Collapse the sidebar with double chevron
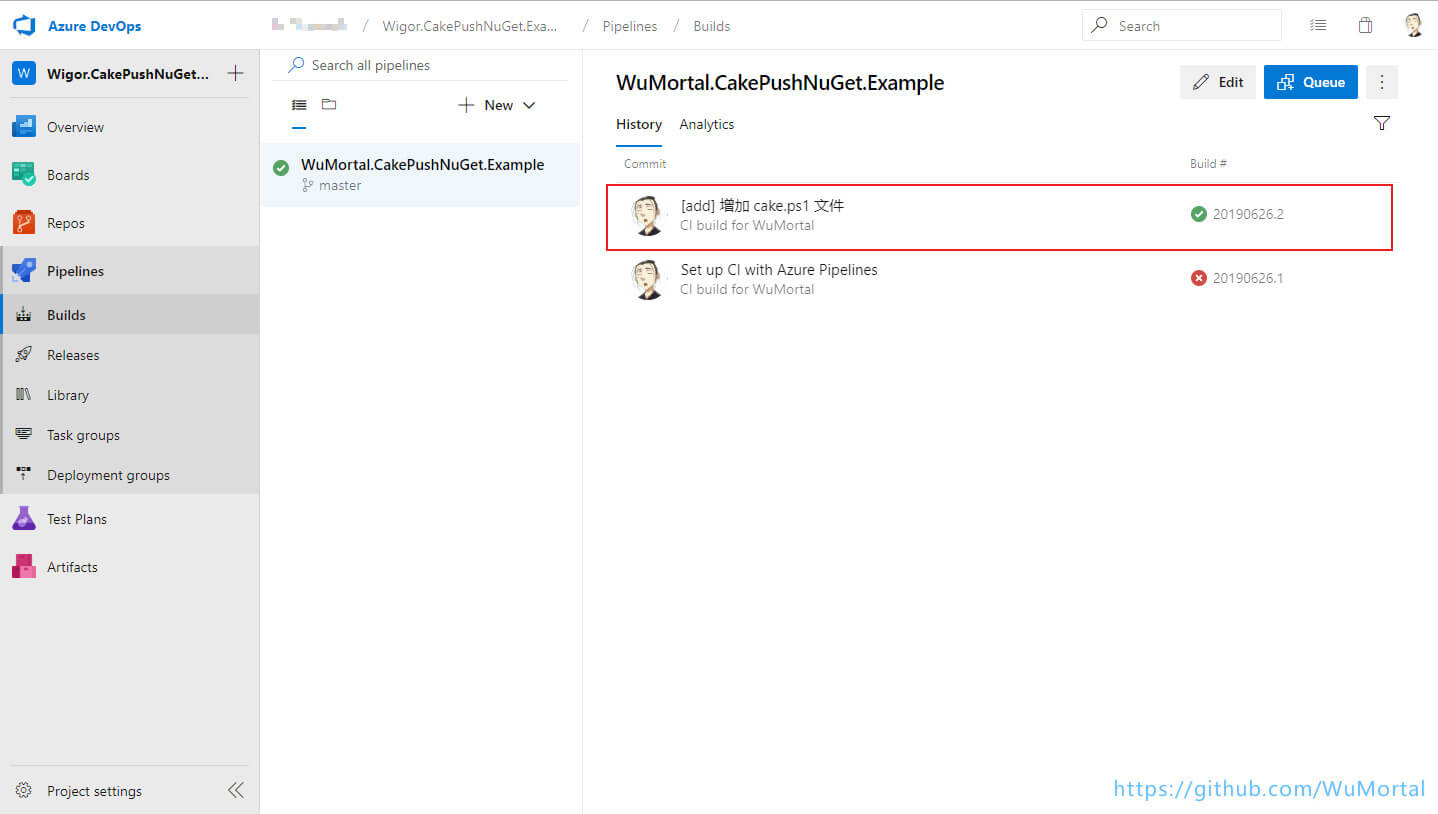 tap(236, 790)
